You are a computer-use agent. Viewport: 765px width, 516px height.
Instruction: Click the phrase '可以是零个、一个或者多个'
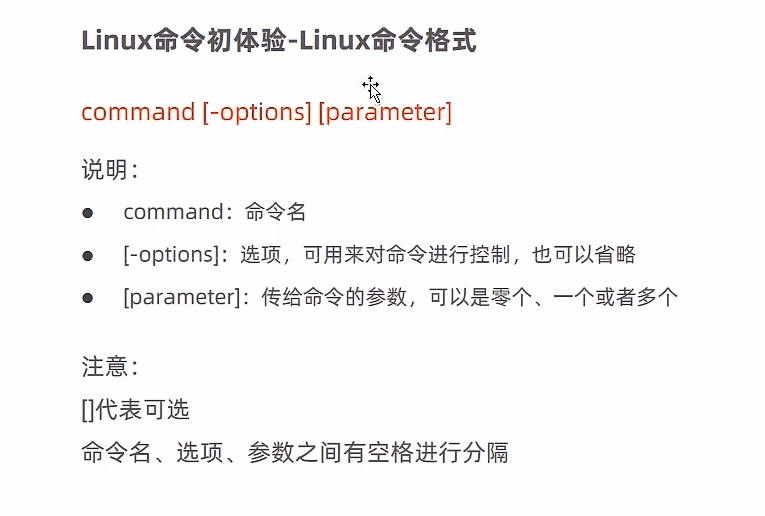[553, 297]
